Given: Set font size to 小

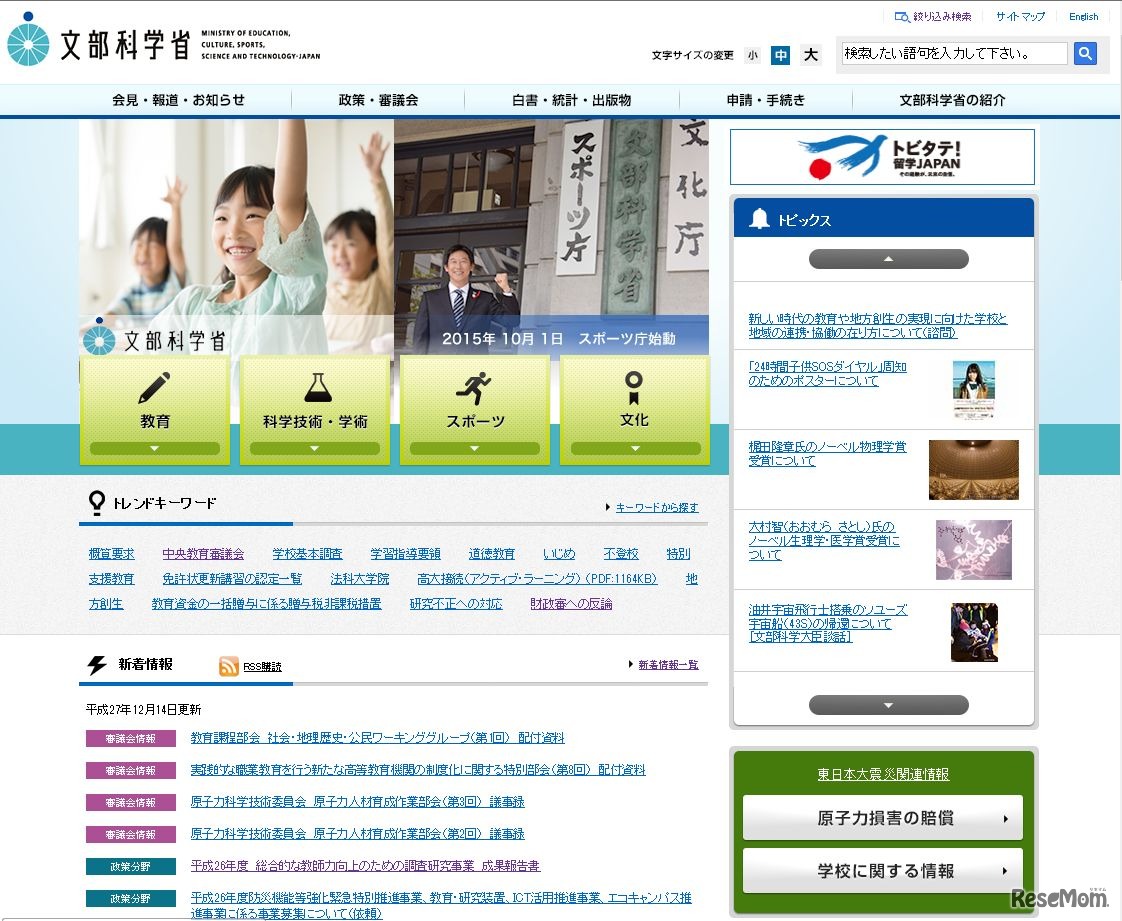Looking at the screenshot, I should pyautogui.click(x=752, y=55).
